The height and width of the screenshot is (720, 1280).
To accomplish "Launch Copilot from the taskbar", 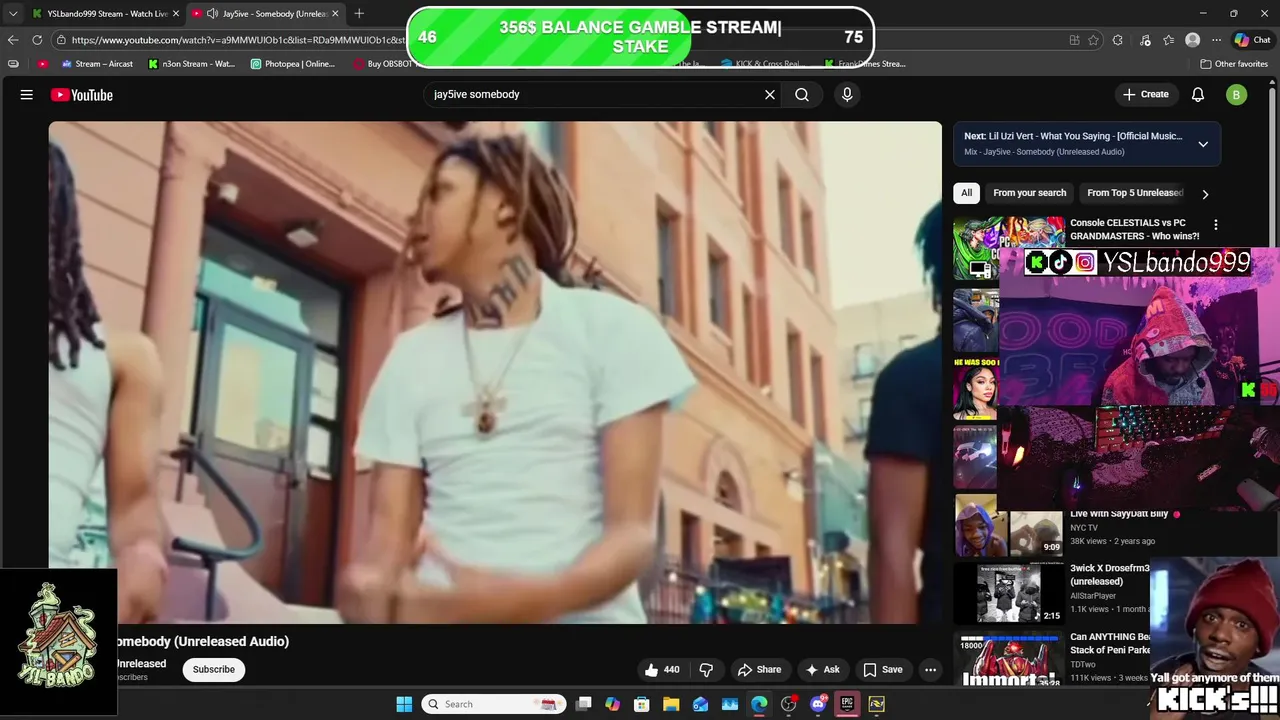I will [x=613, y=704].
